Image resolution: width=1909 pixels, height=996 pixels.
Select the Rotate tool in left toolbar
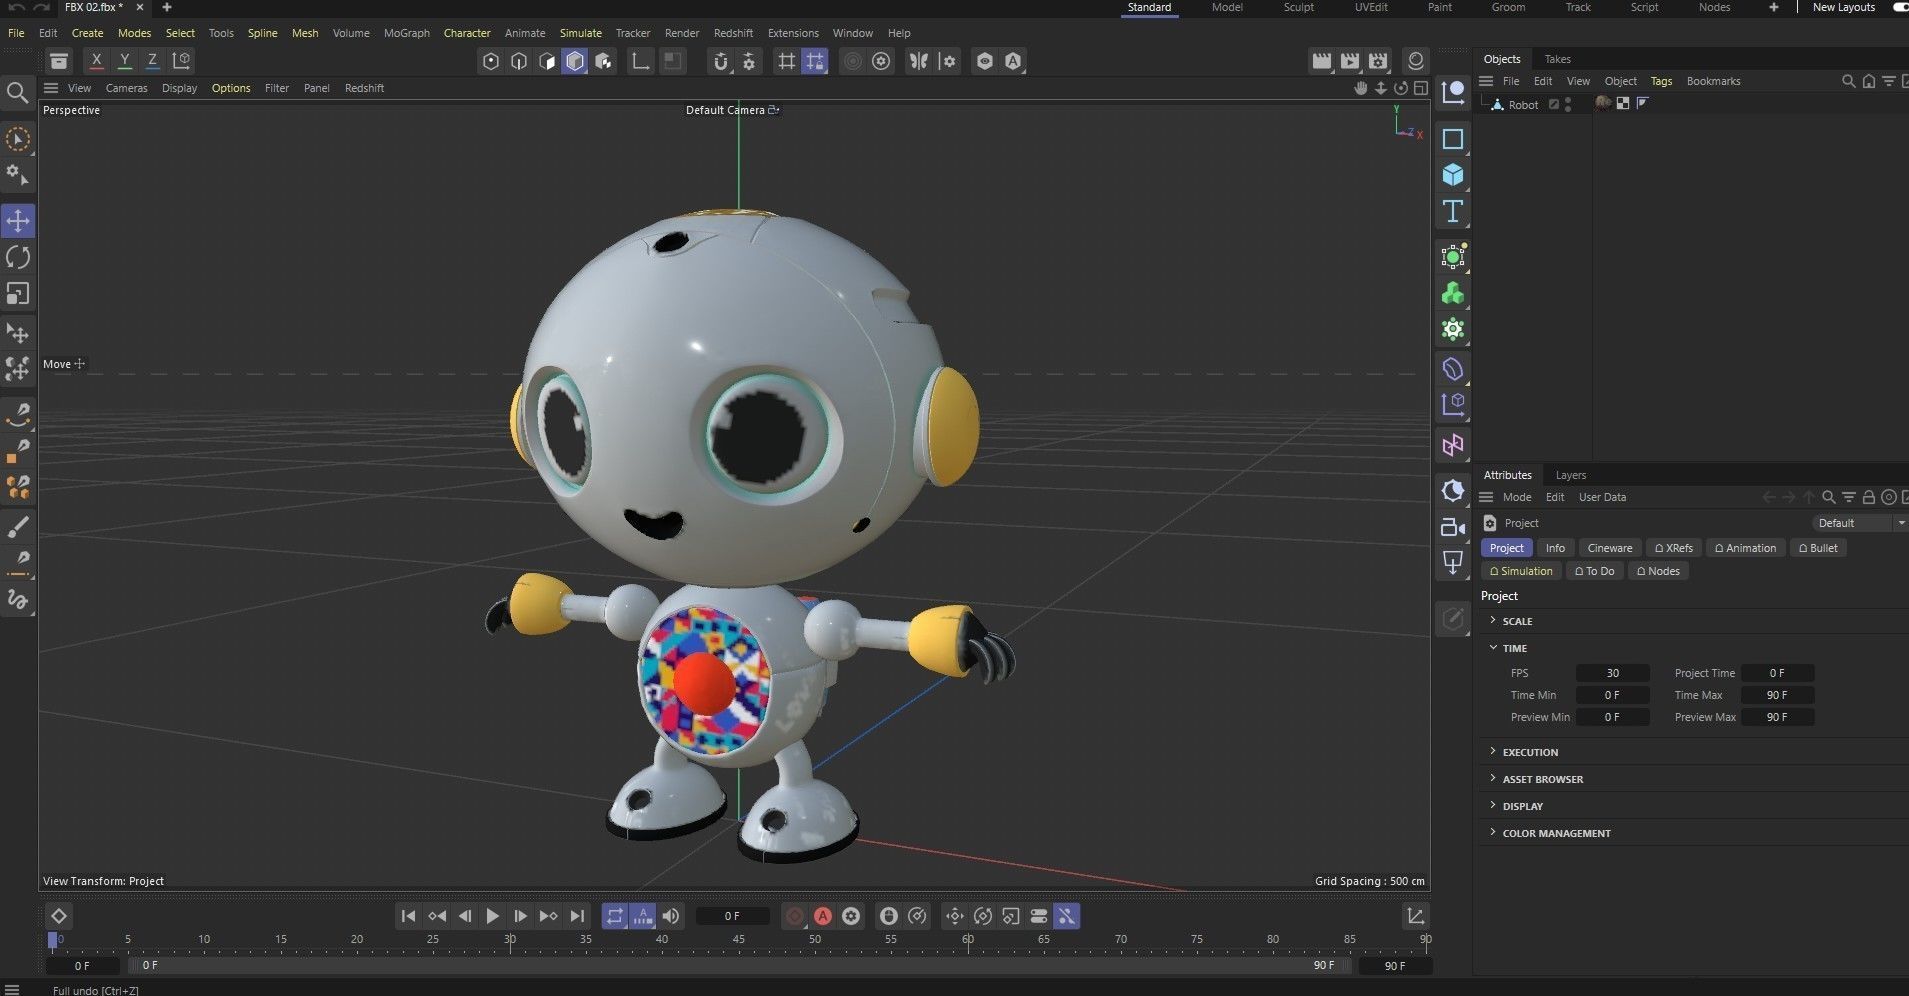tap(18, 257)
